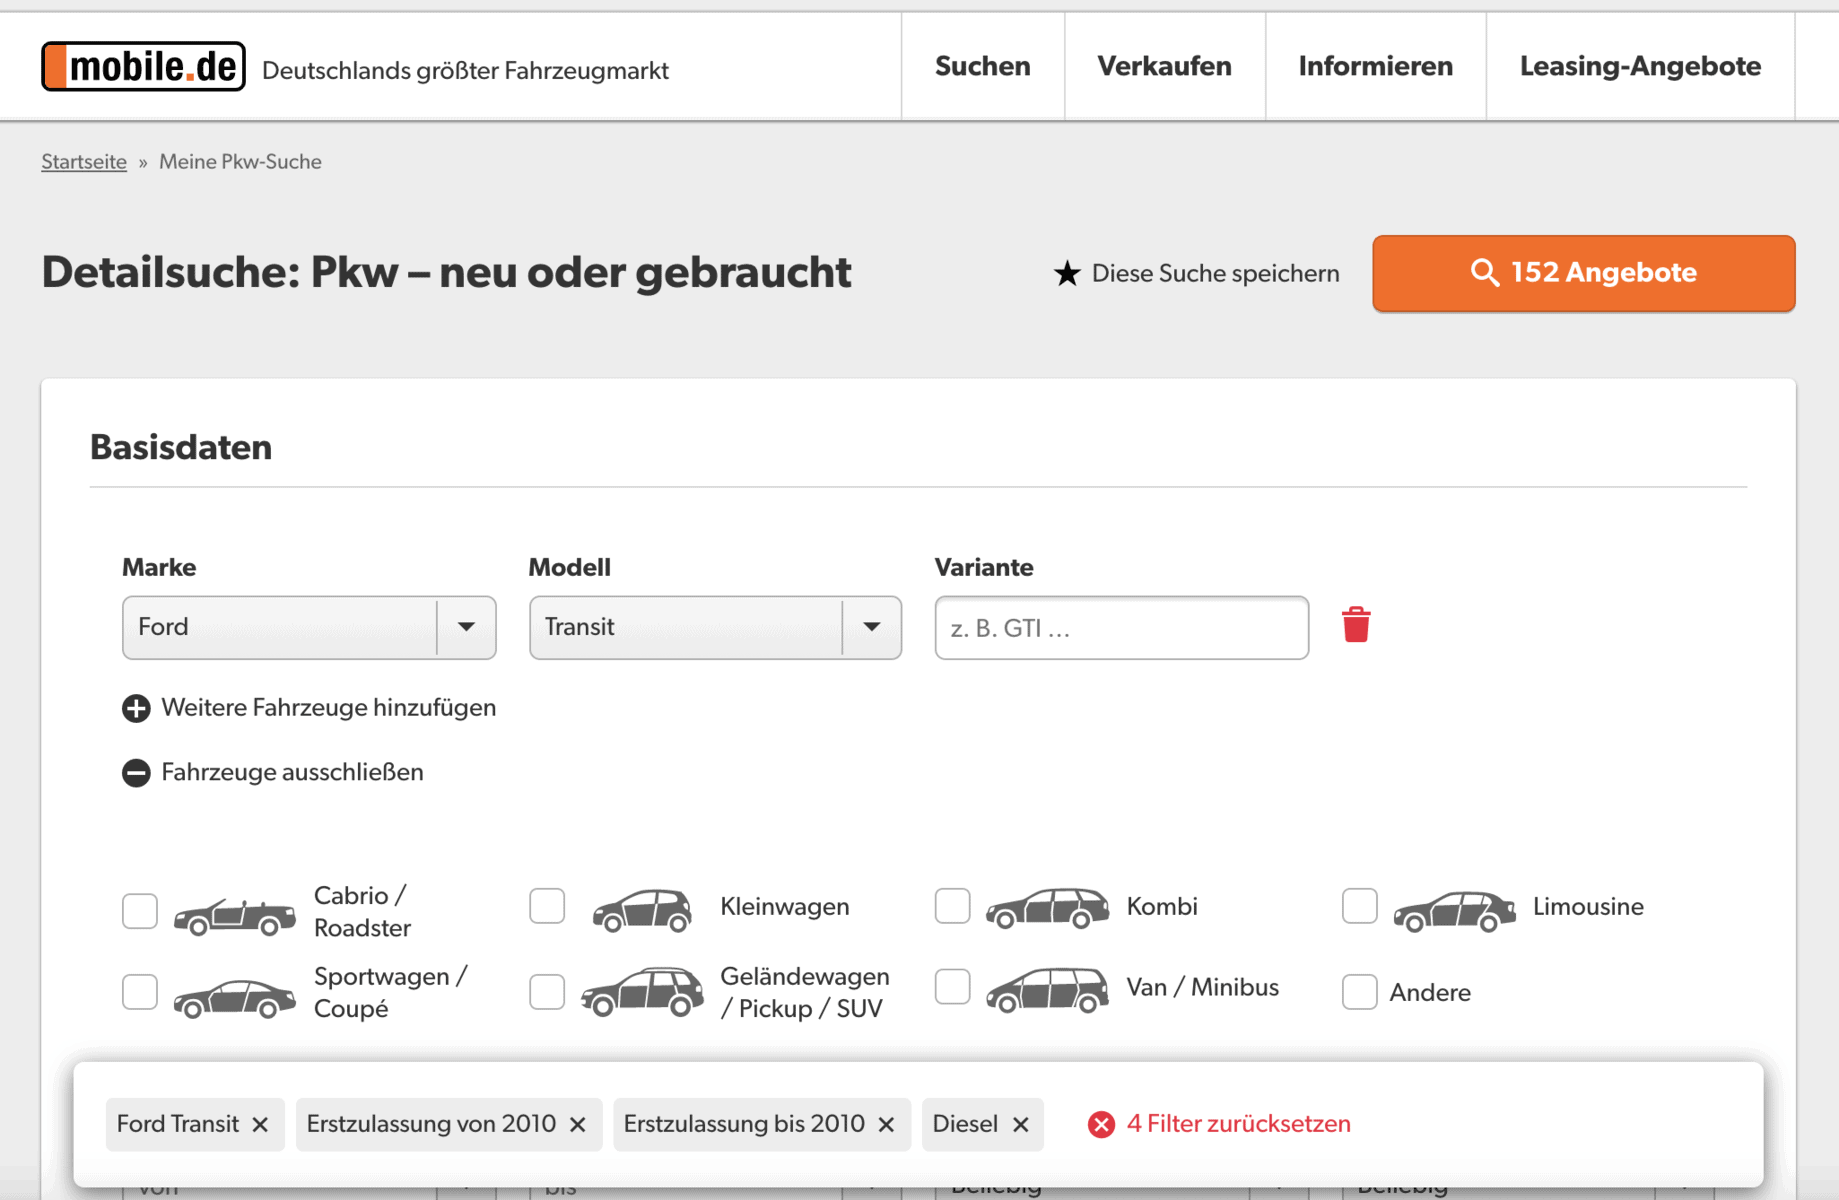This screenshot has height=1200, width=1839.
Task: Check the Kombi checkbox
Action: [x=952, y=906]
